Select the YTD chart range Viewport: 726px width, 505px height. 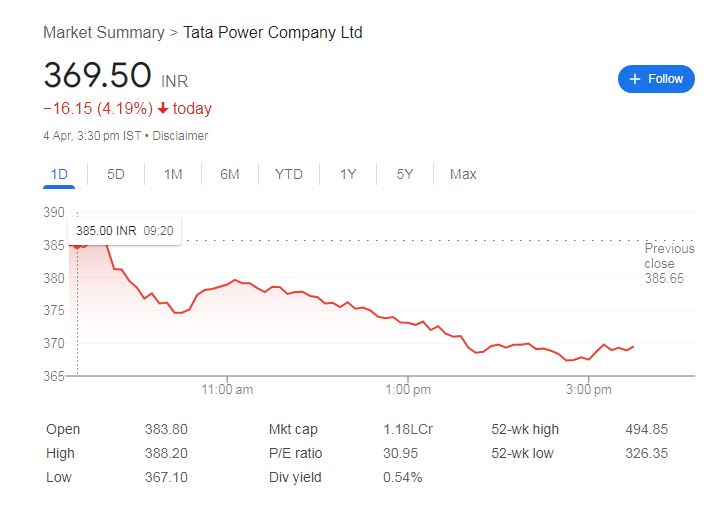(288, 174)
